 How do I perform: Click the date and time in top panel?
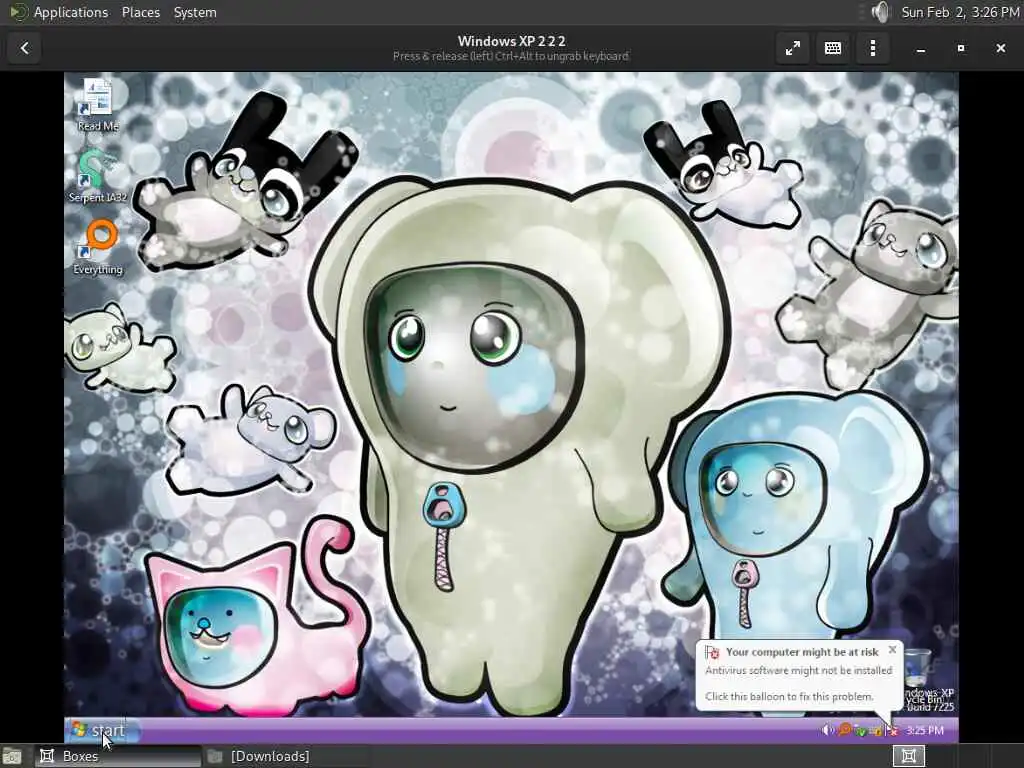[960, 12]
